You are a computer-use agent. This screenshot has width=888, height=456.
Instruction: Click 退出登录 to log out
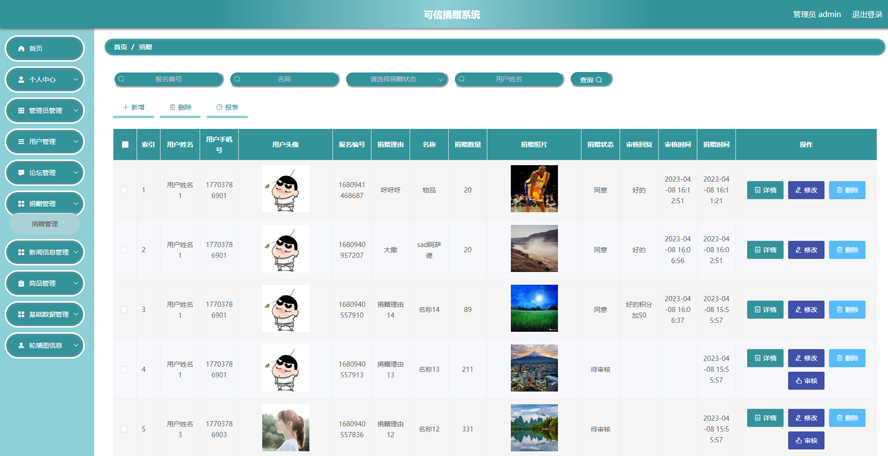(x=867, y=14)
